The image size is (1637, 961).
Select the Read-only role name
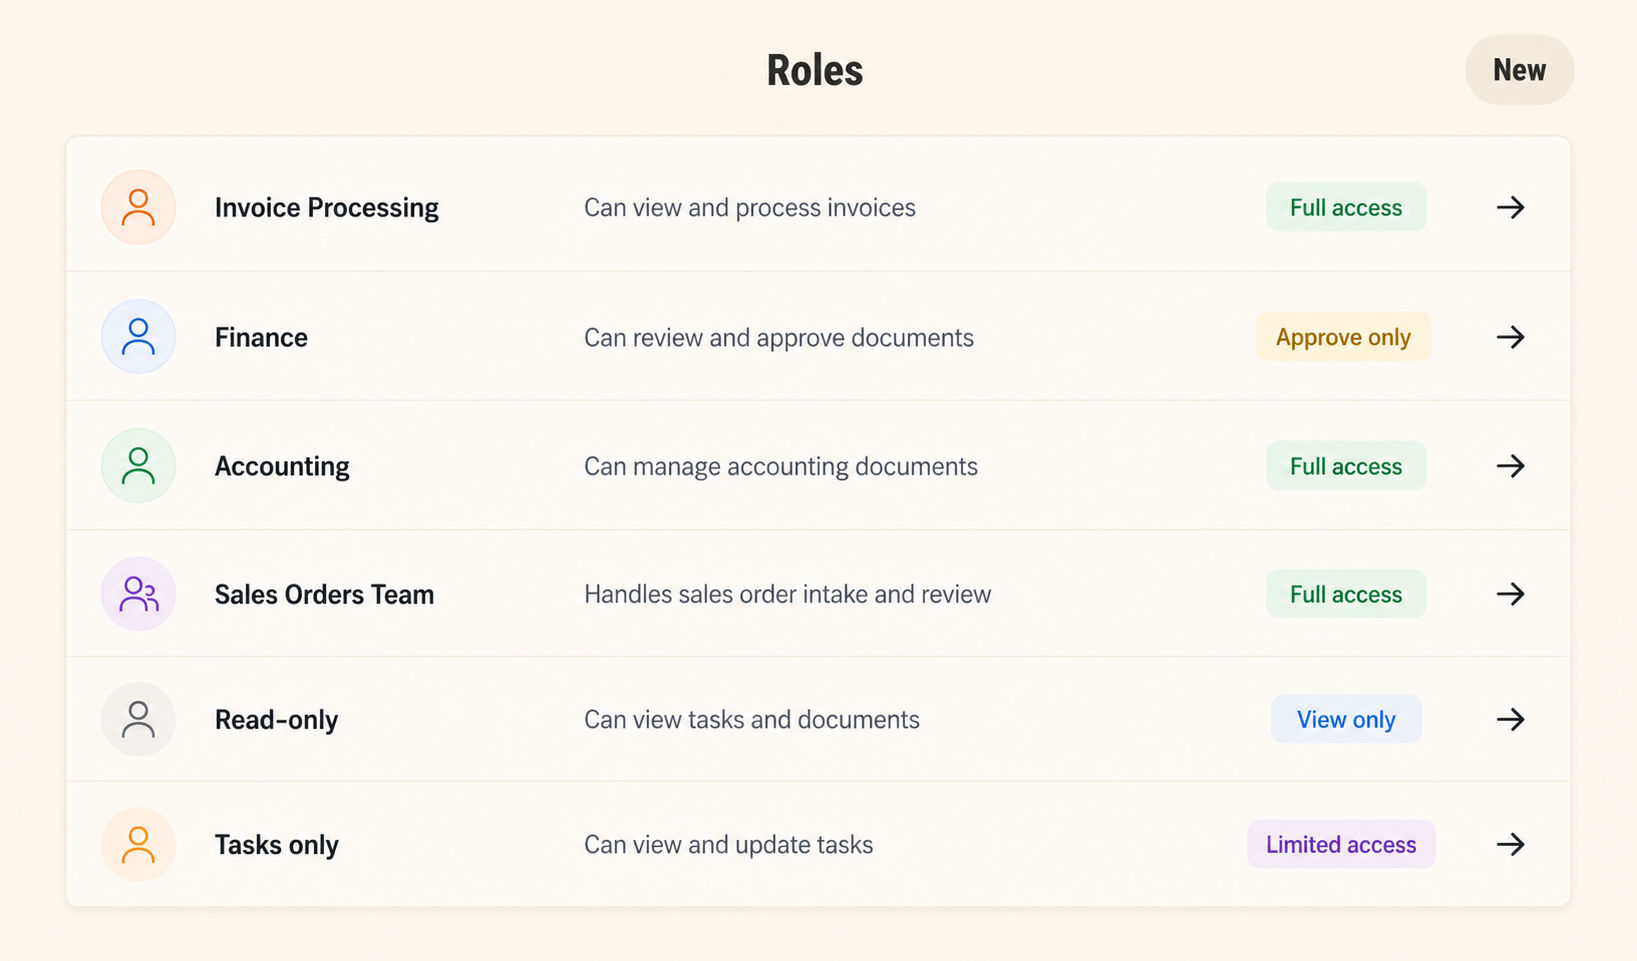[x=276, y=719]
